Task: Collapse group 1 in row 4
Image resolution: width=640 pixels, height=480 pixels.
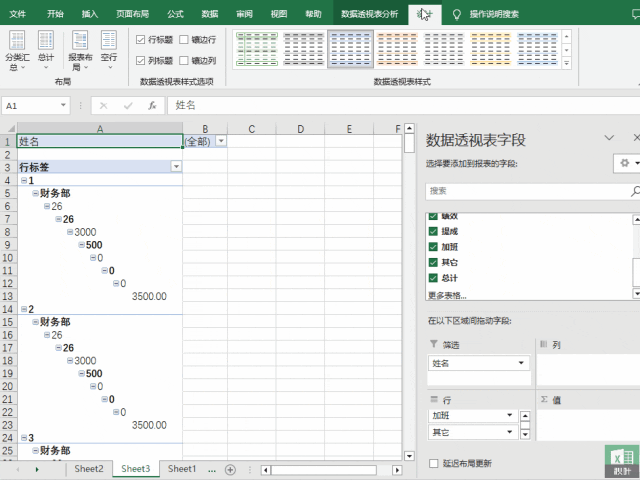Action: pos(24,180)
